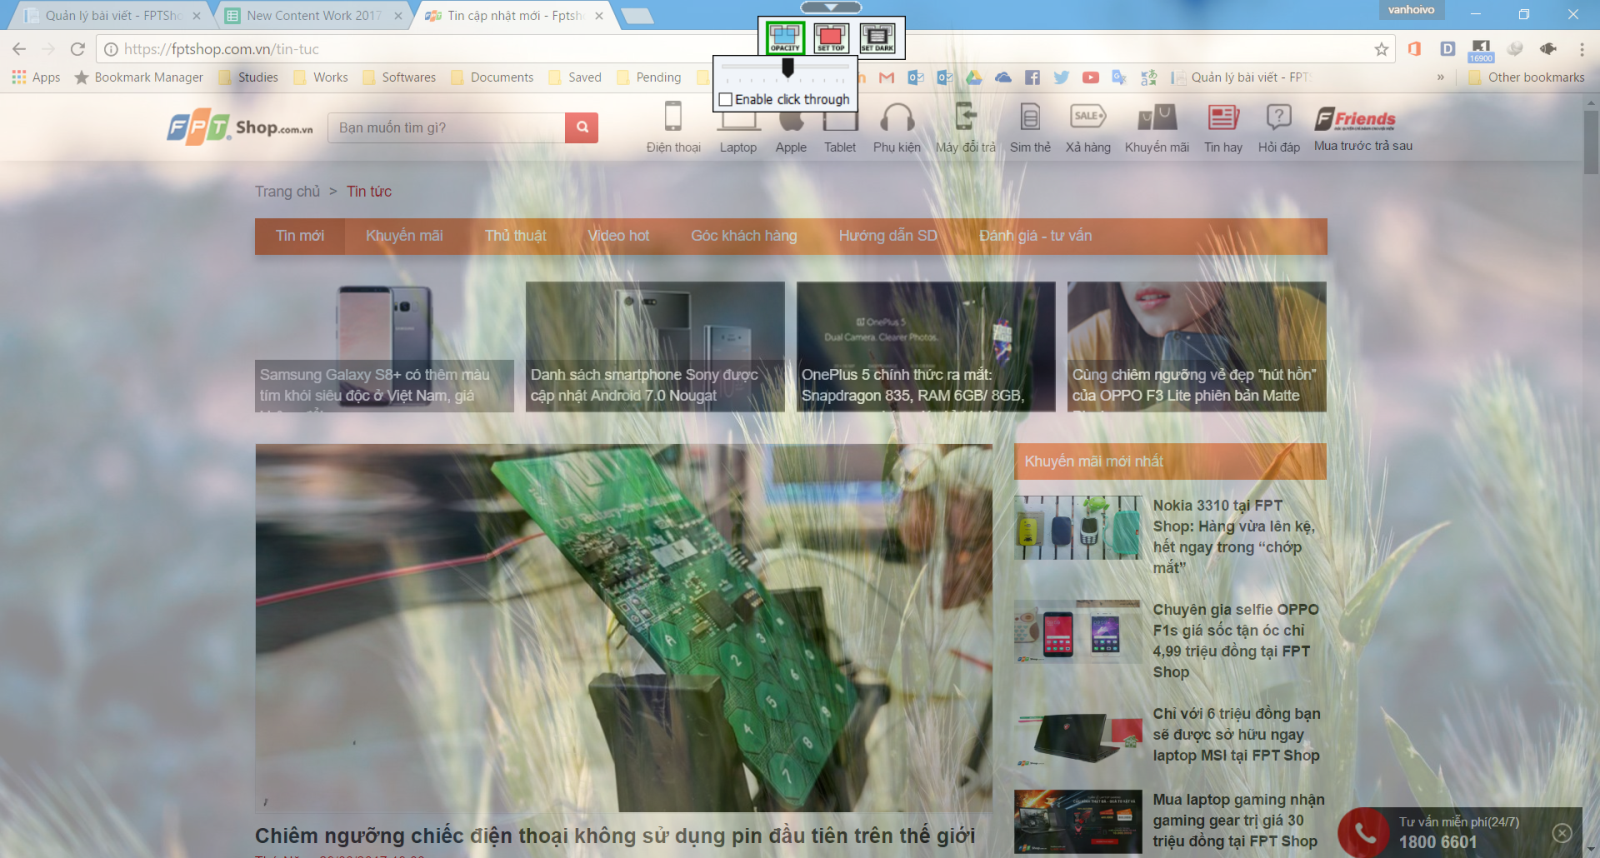Switch to Quản lý bài viết tab

point(112,16)
